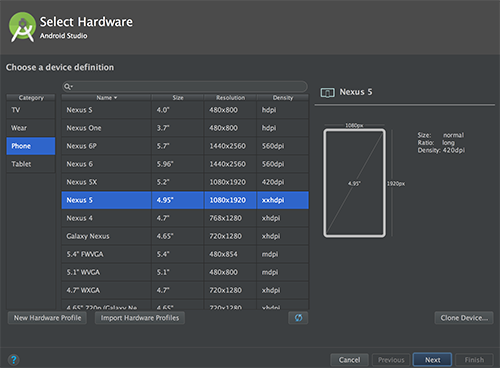This screenshot has height=368, width=500.
Task: Select the TV category
Action: [x=31, y=110]
